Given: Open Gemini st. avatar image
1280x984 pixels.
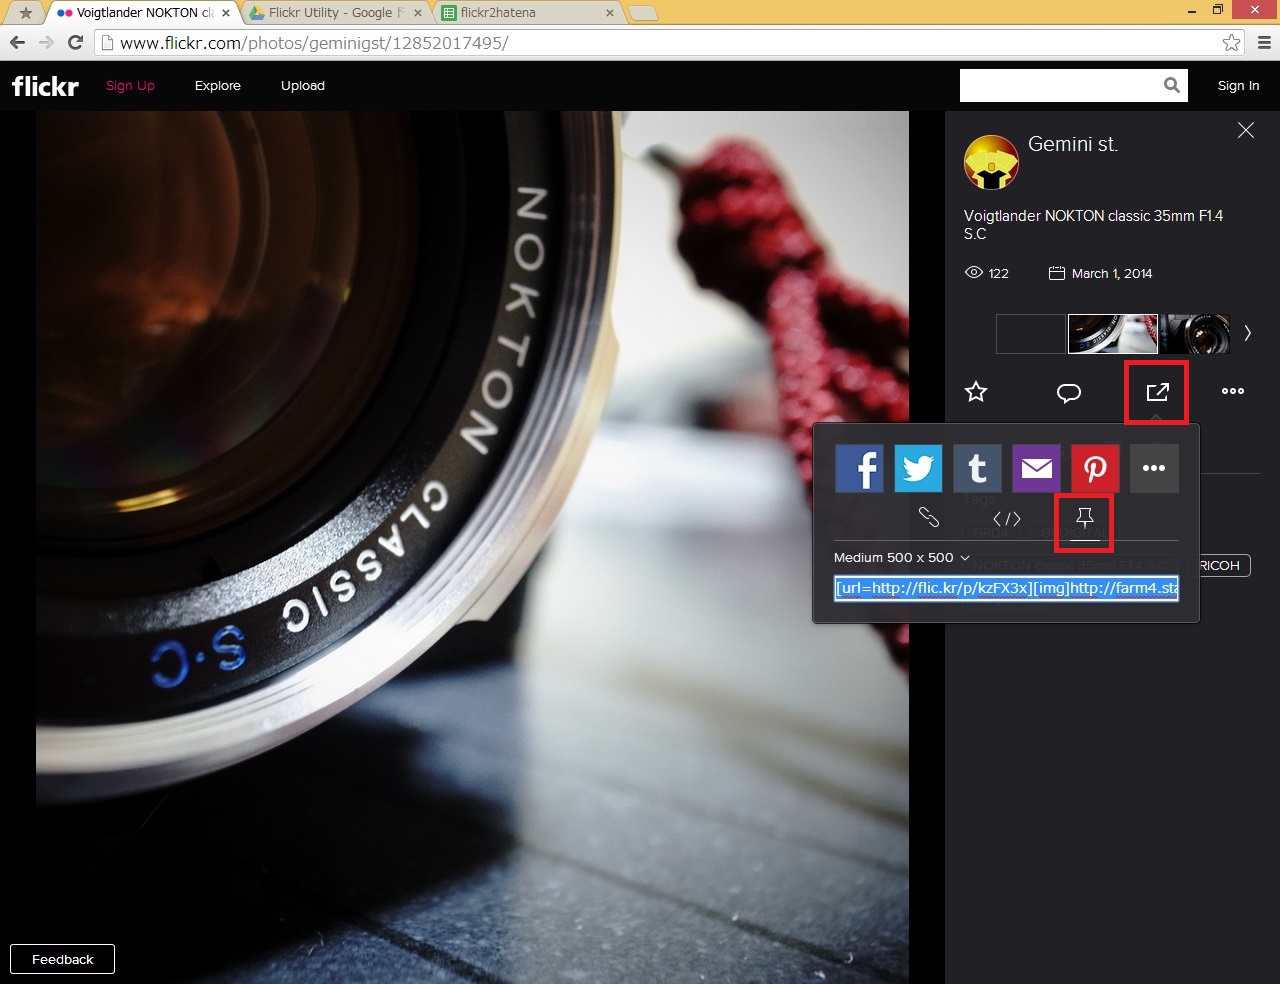Looking at the screenshot, I should 991,162.
